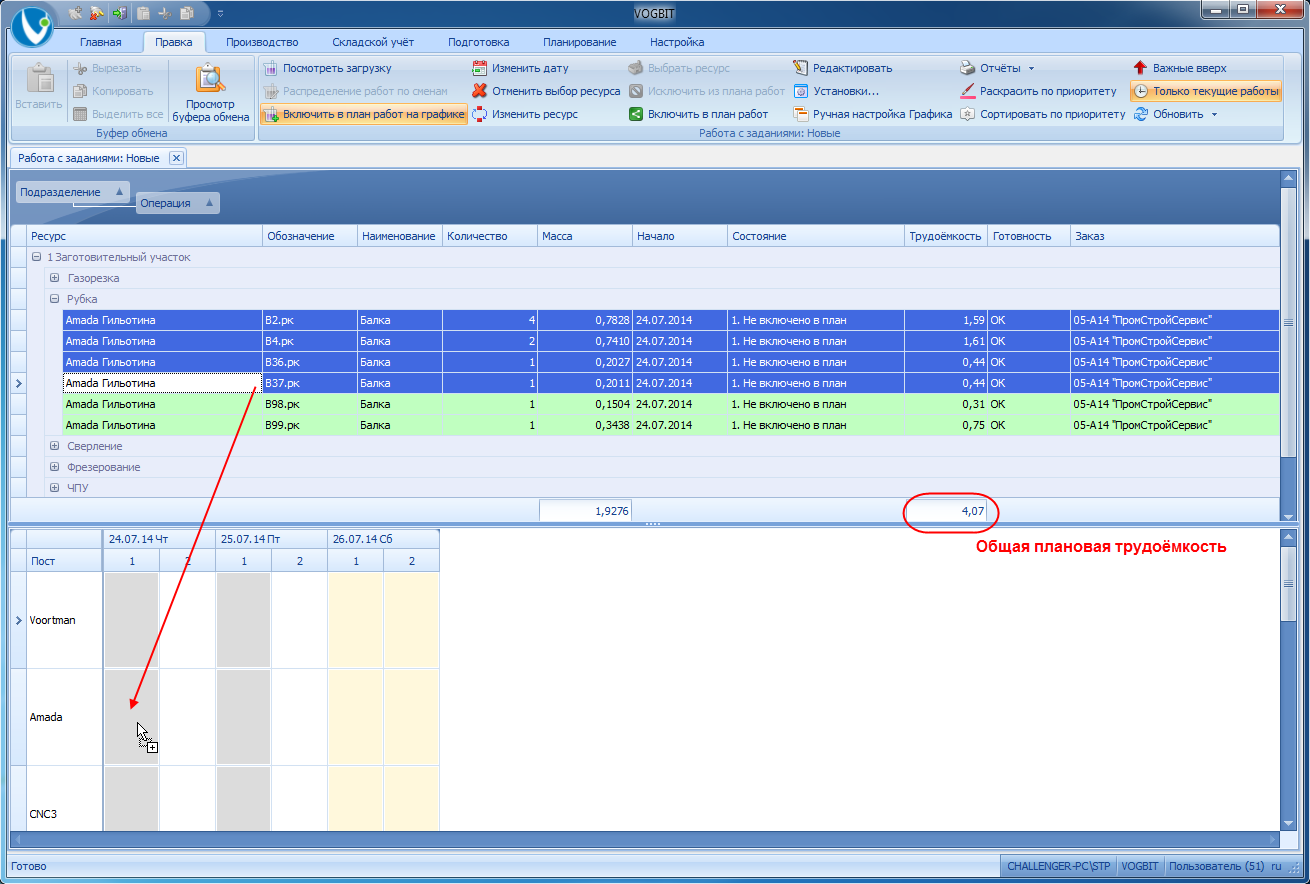Expand the Газорезка tree node
1310x884 pixels.
[x=55, y=278]
